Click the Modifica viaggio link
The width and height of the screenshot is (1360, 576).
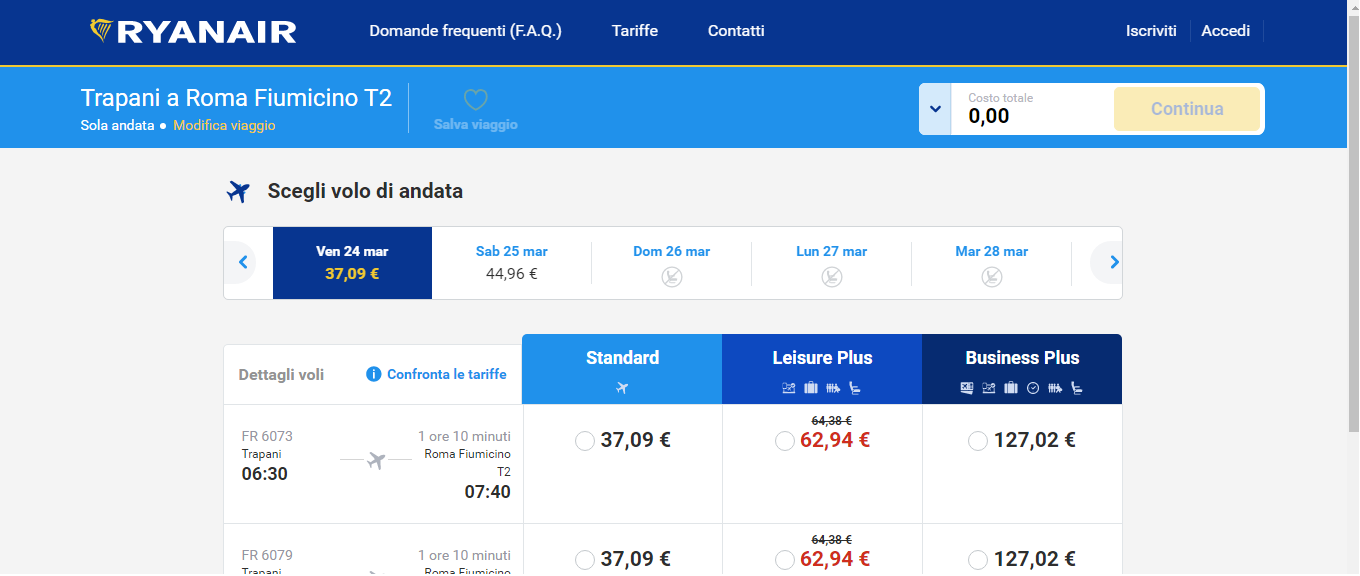coord(224,126)
